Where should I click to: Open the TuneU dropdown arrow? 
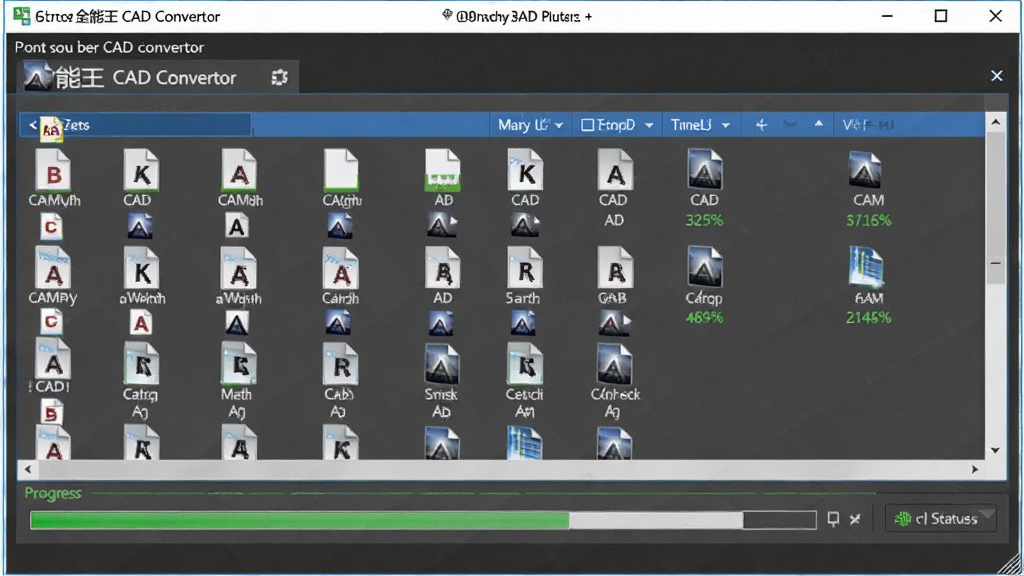[726, 125]
